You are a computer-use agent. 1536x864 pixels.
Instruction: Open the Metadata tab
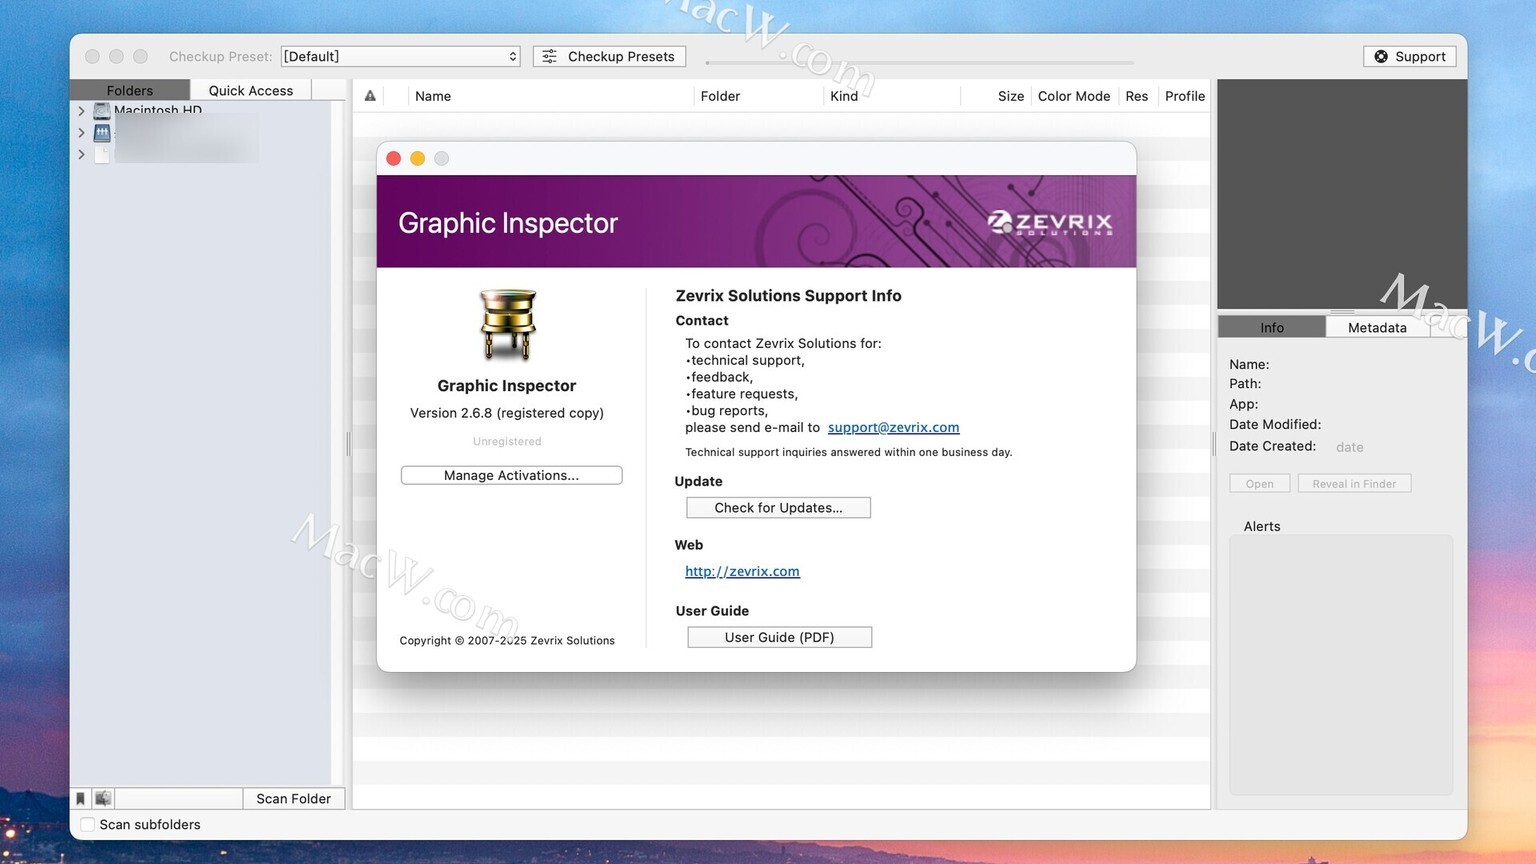click(x=1377, y=327)
